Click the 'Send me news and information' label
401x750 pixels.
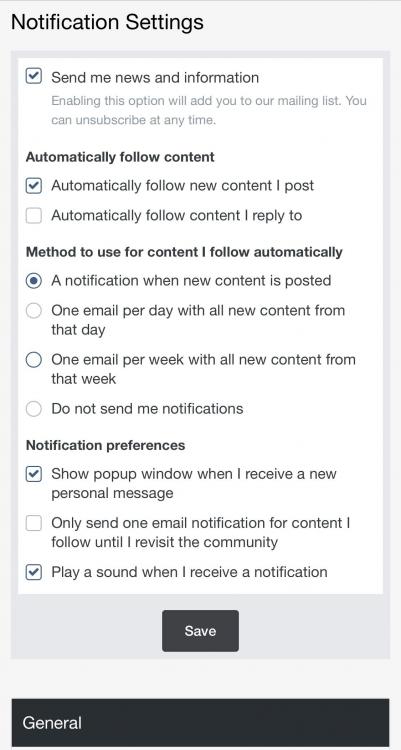(x=155, y=77)
